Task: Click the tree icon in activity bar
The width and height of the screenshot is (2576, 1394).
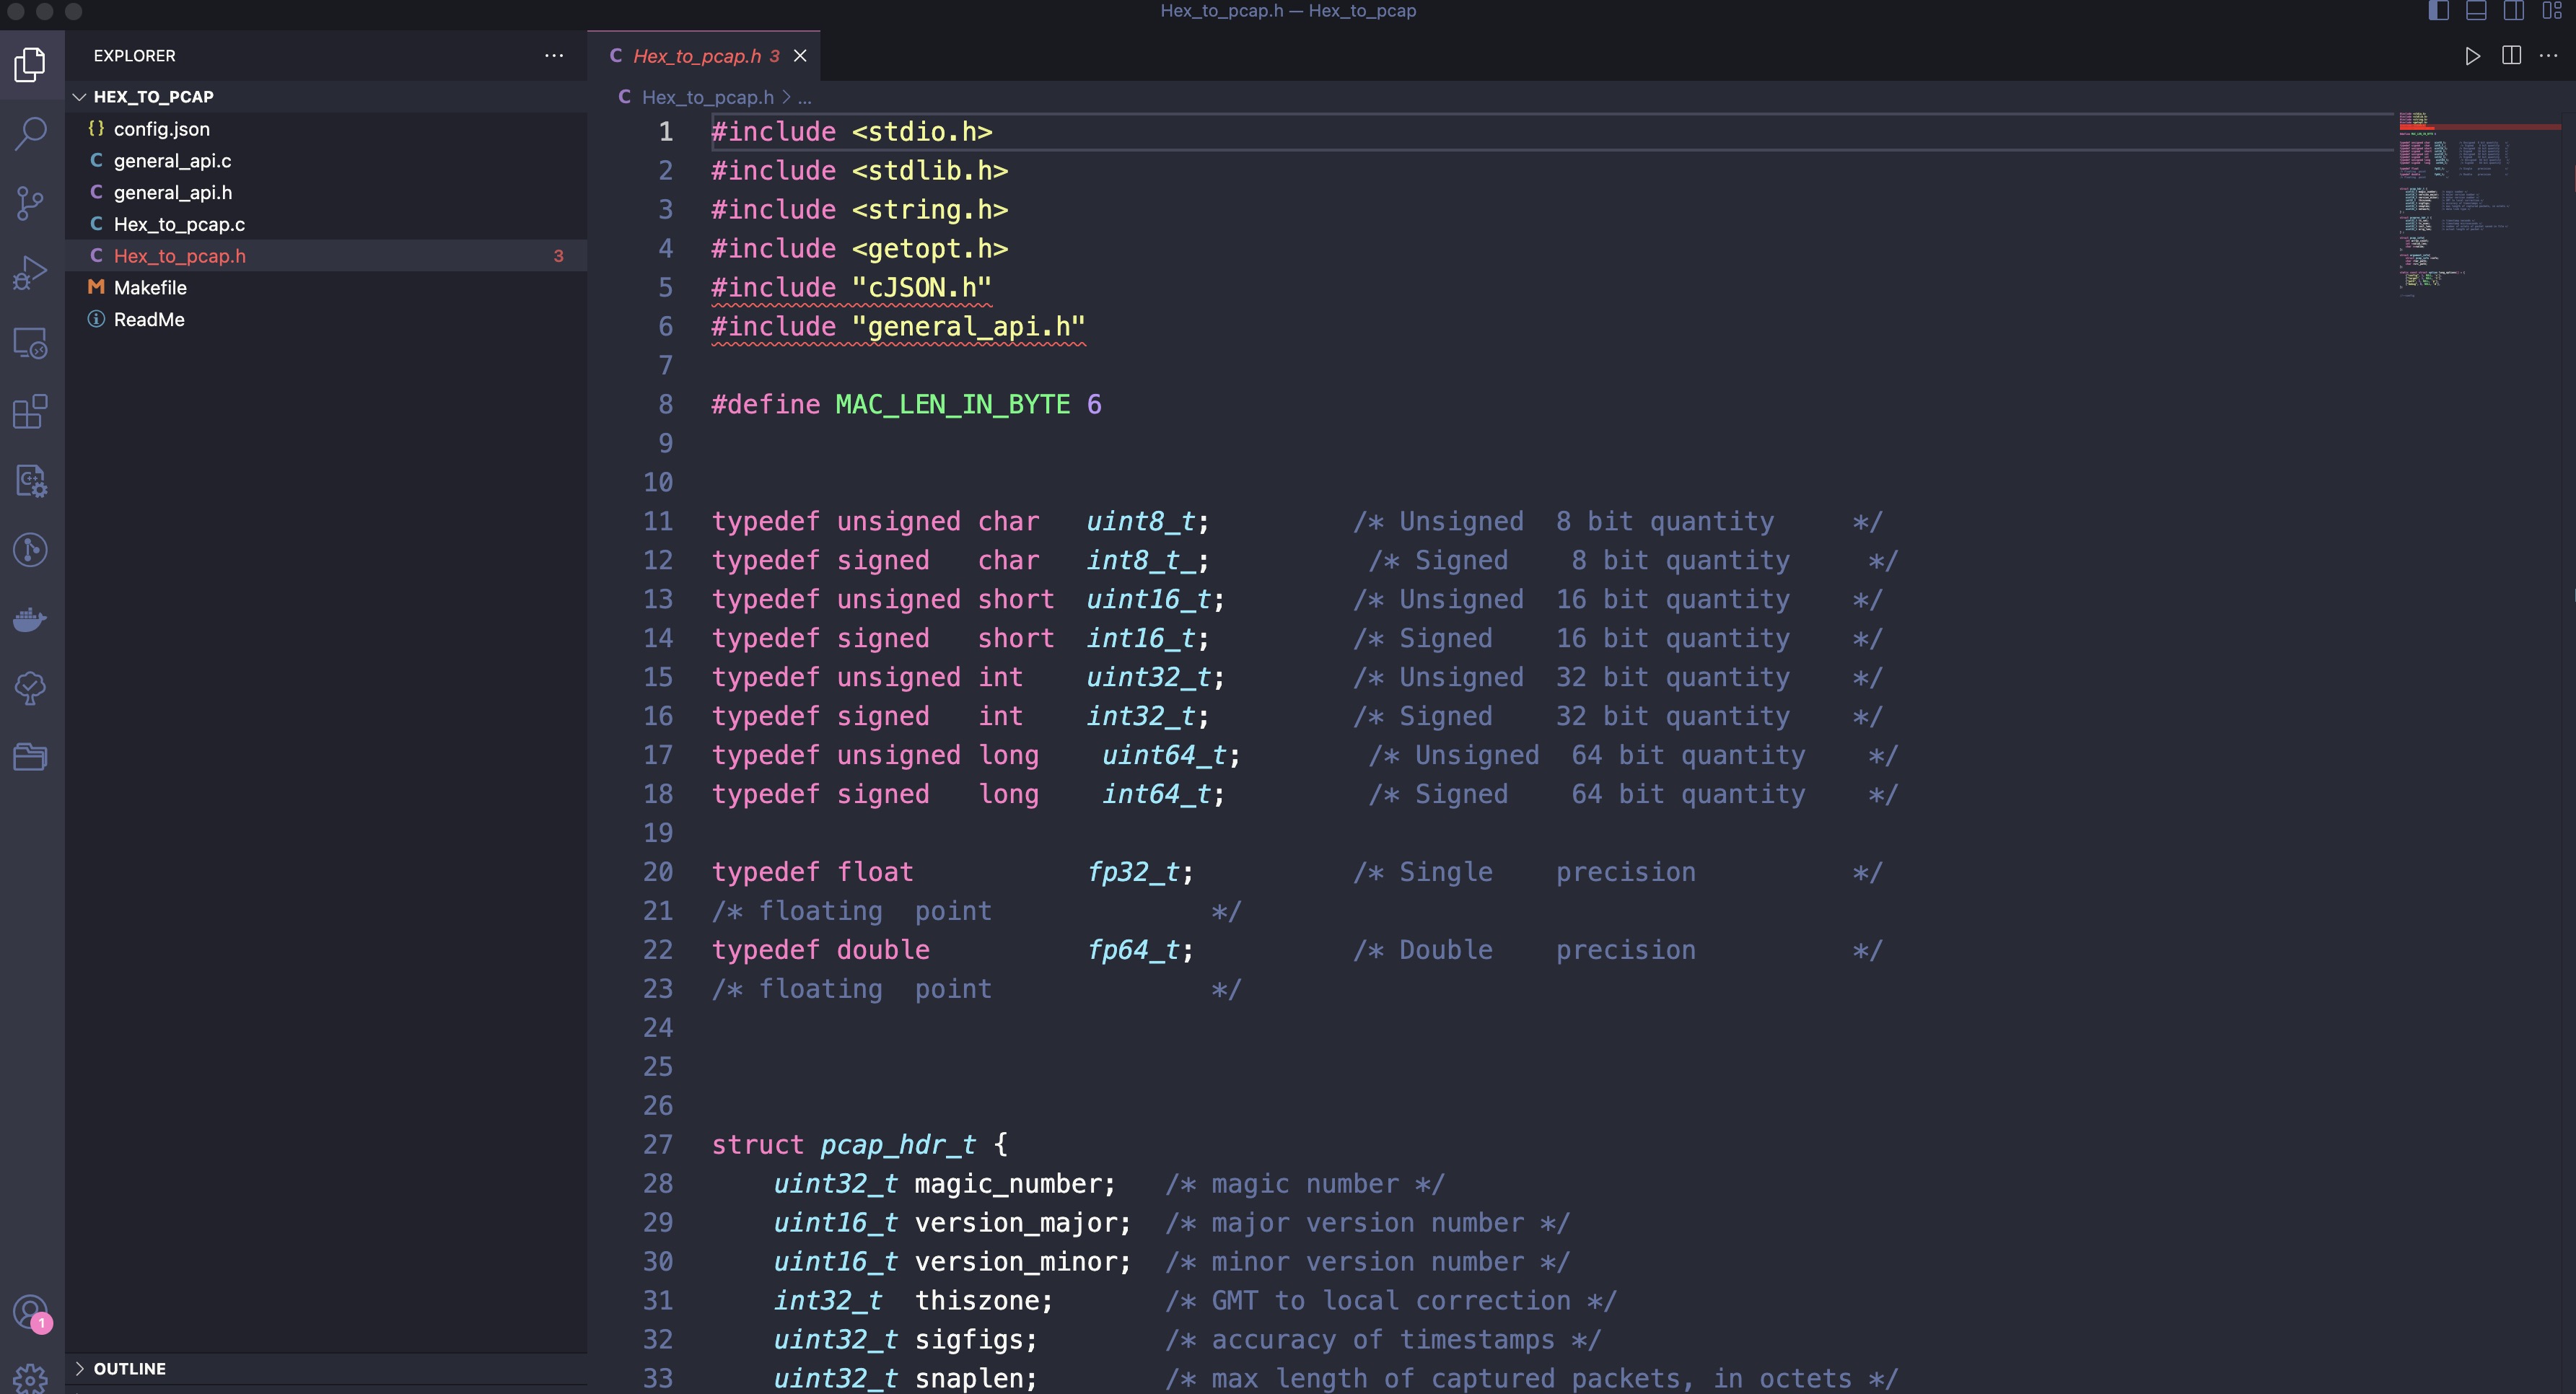Action: click(x=31, y=688)
